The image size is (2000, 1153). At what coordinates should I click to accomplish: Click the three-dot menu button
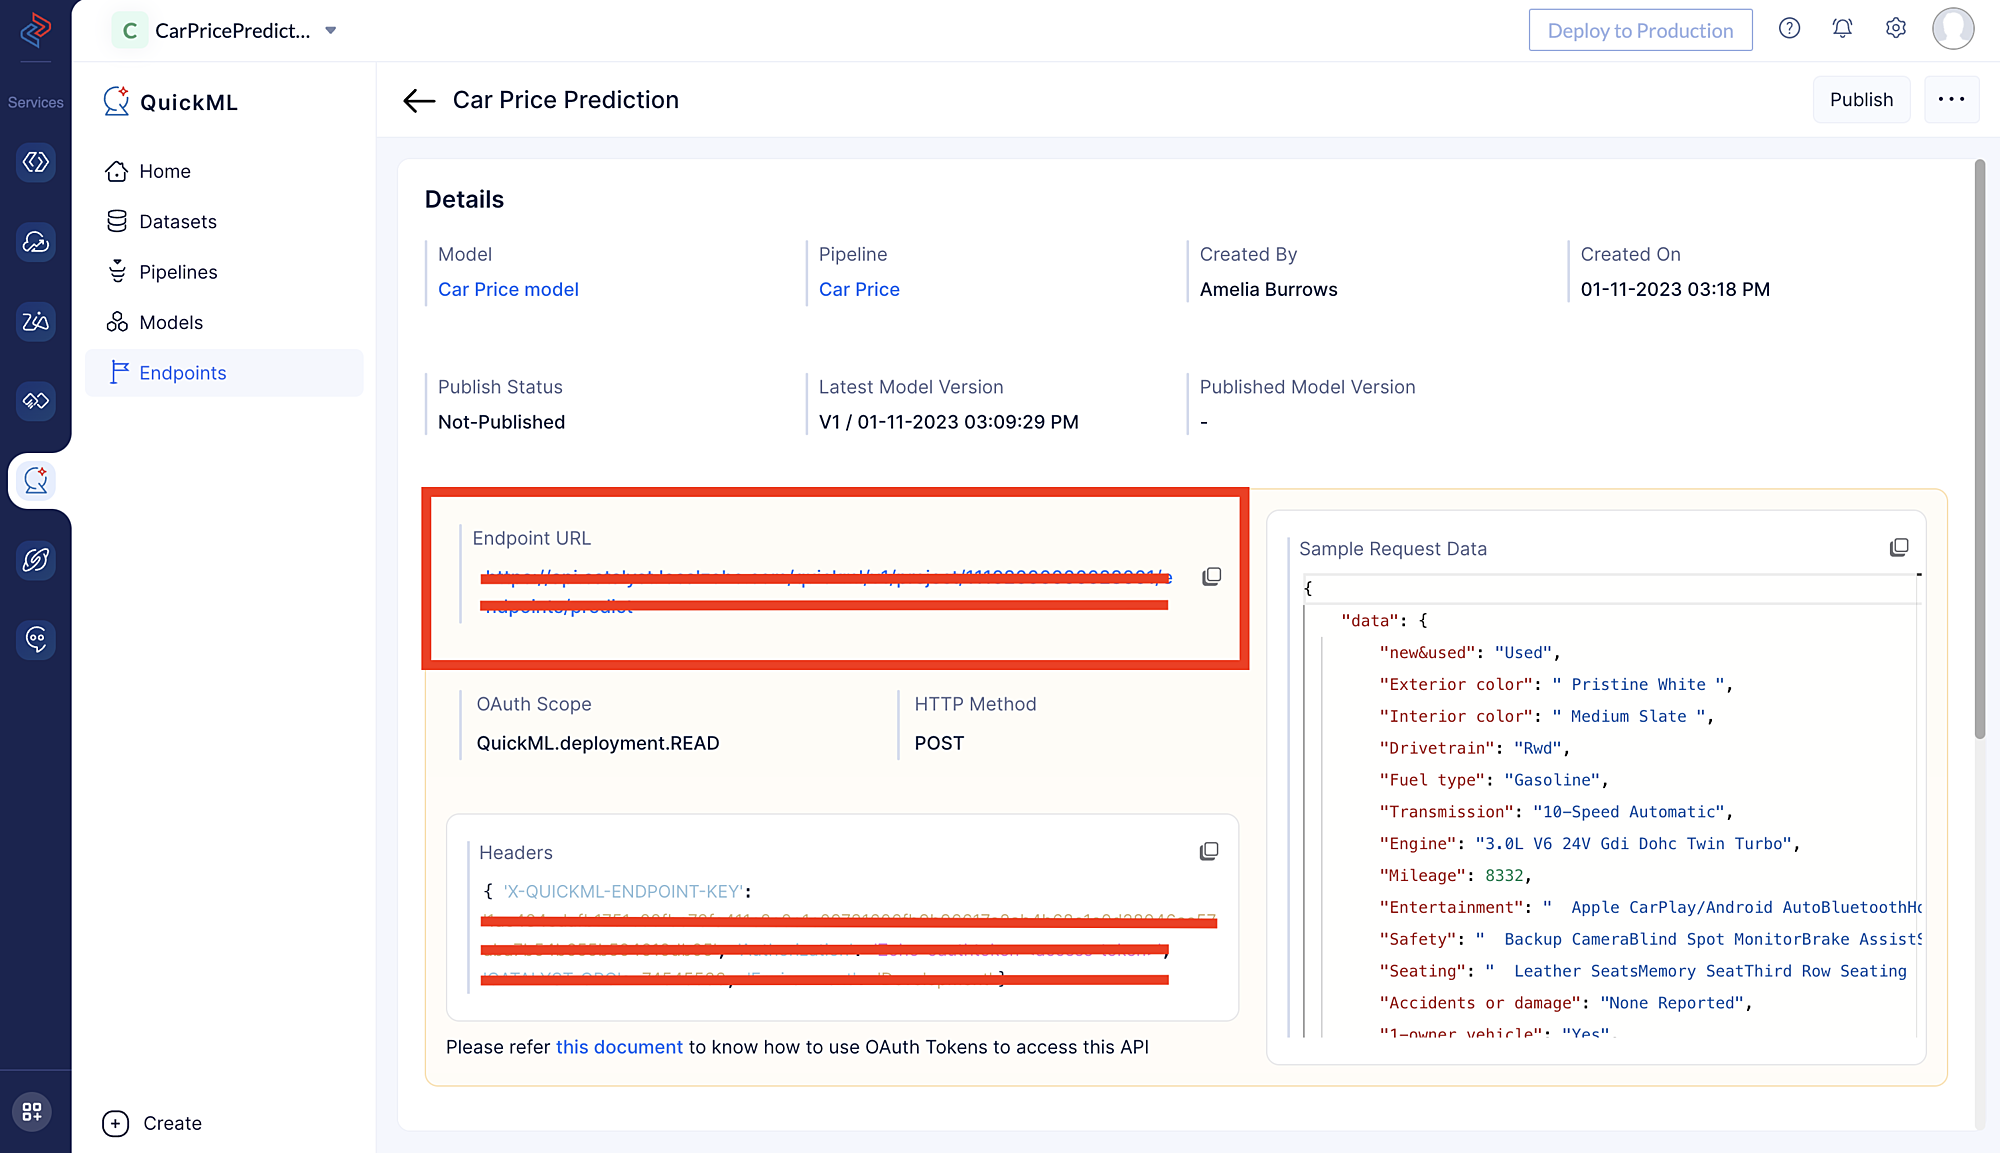[x=1951, y=99]
